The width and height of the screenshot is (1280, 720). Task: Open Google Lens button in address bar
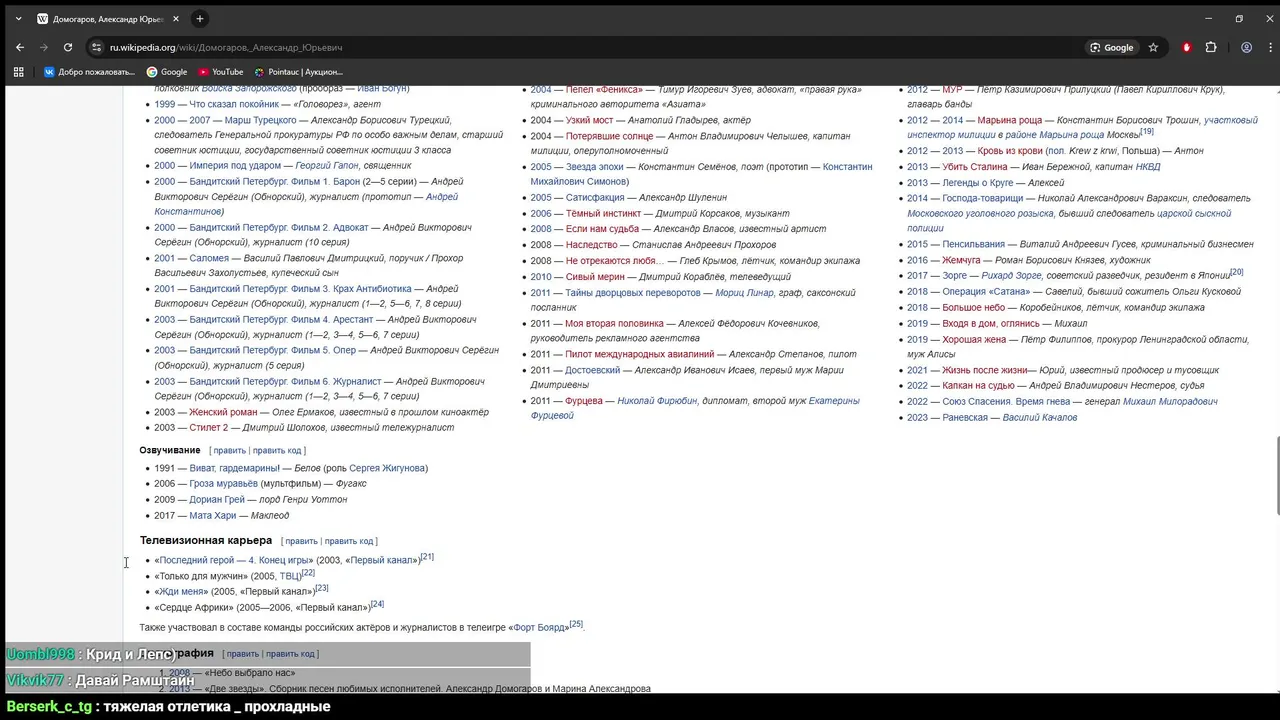tap(1112, 47)
